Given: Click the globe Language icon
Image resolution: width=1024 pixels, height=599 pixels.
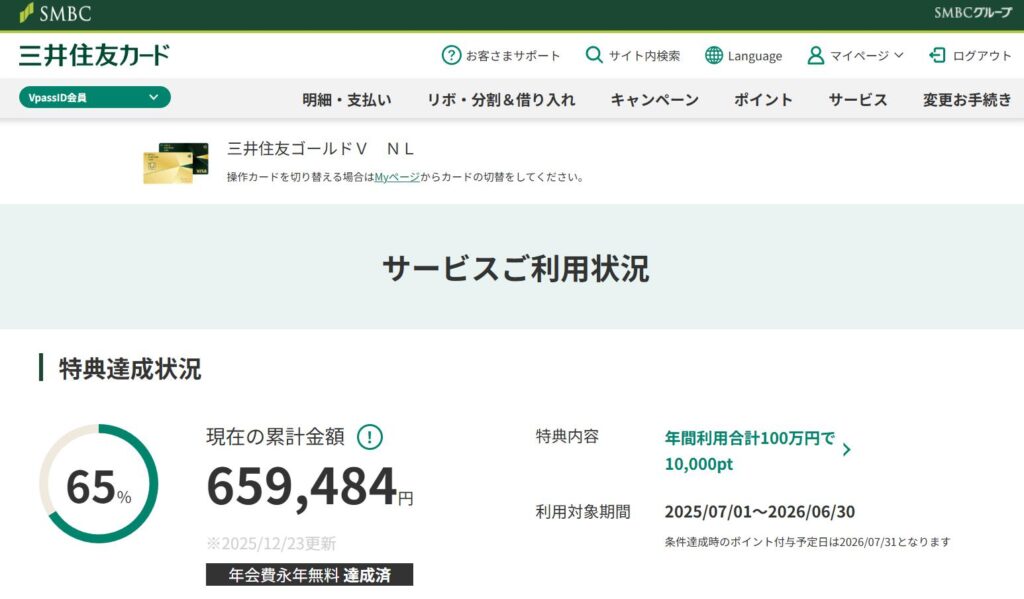Looking at the screenshot, I should pos(713,55).
